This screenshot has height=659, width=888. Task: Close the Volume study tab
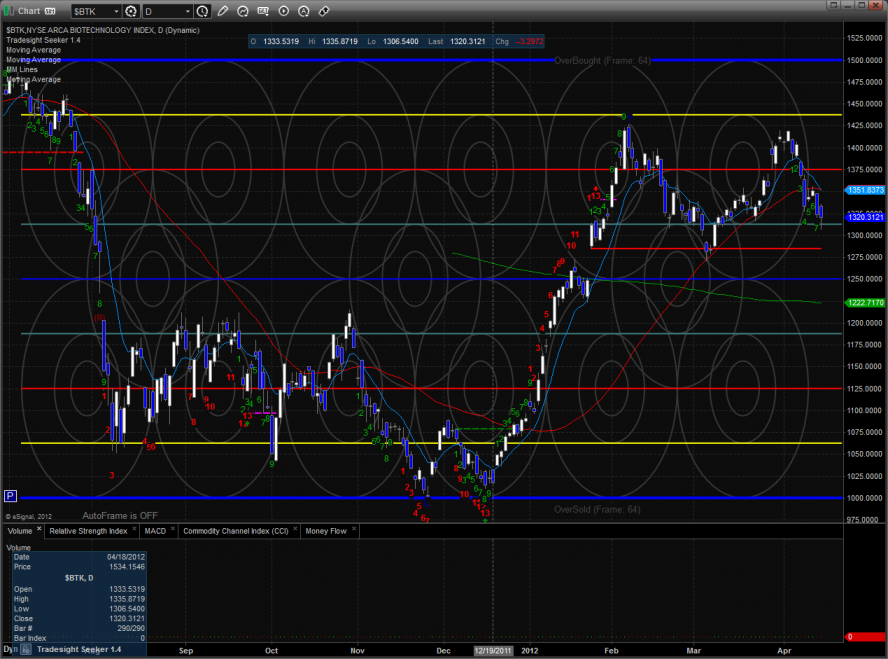[39, 530]
